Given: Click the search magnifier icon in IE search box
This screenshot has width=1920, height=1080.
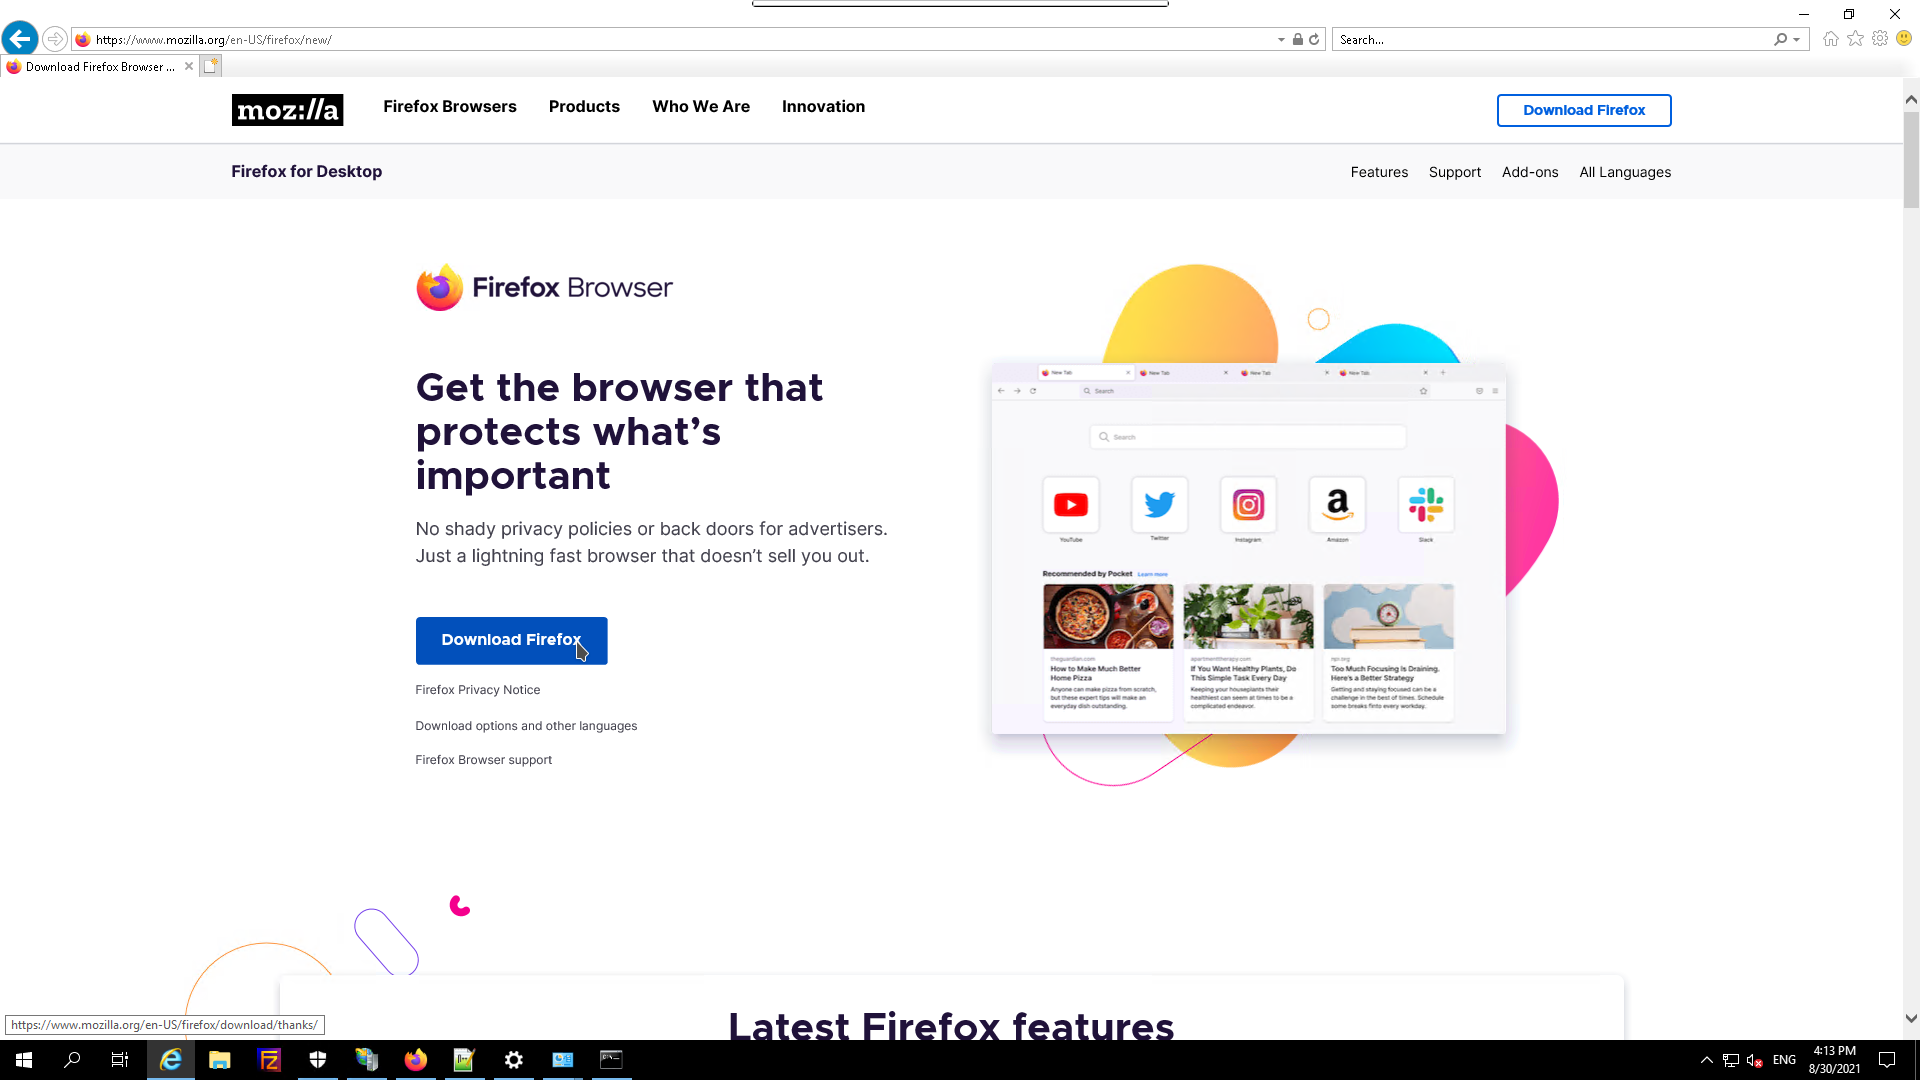Looking at the screenshot, I should (x=1780, y=40).
